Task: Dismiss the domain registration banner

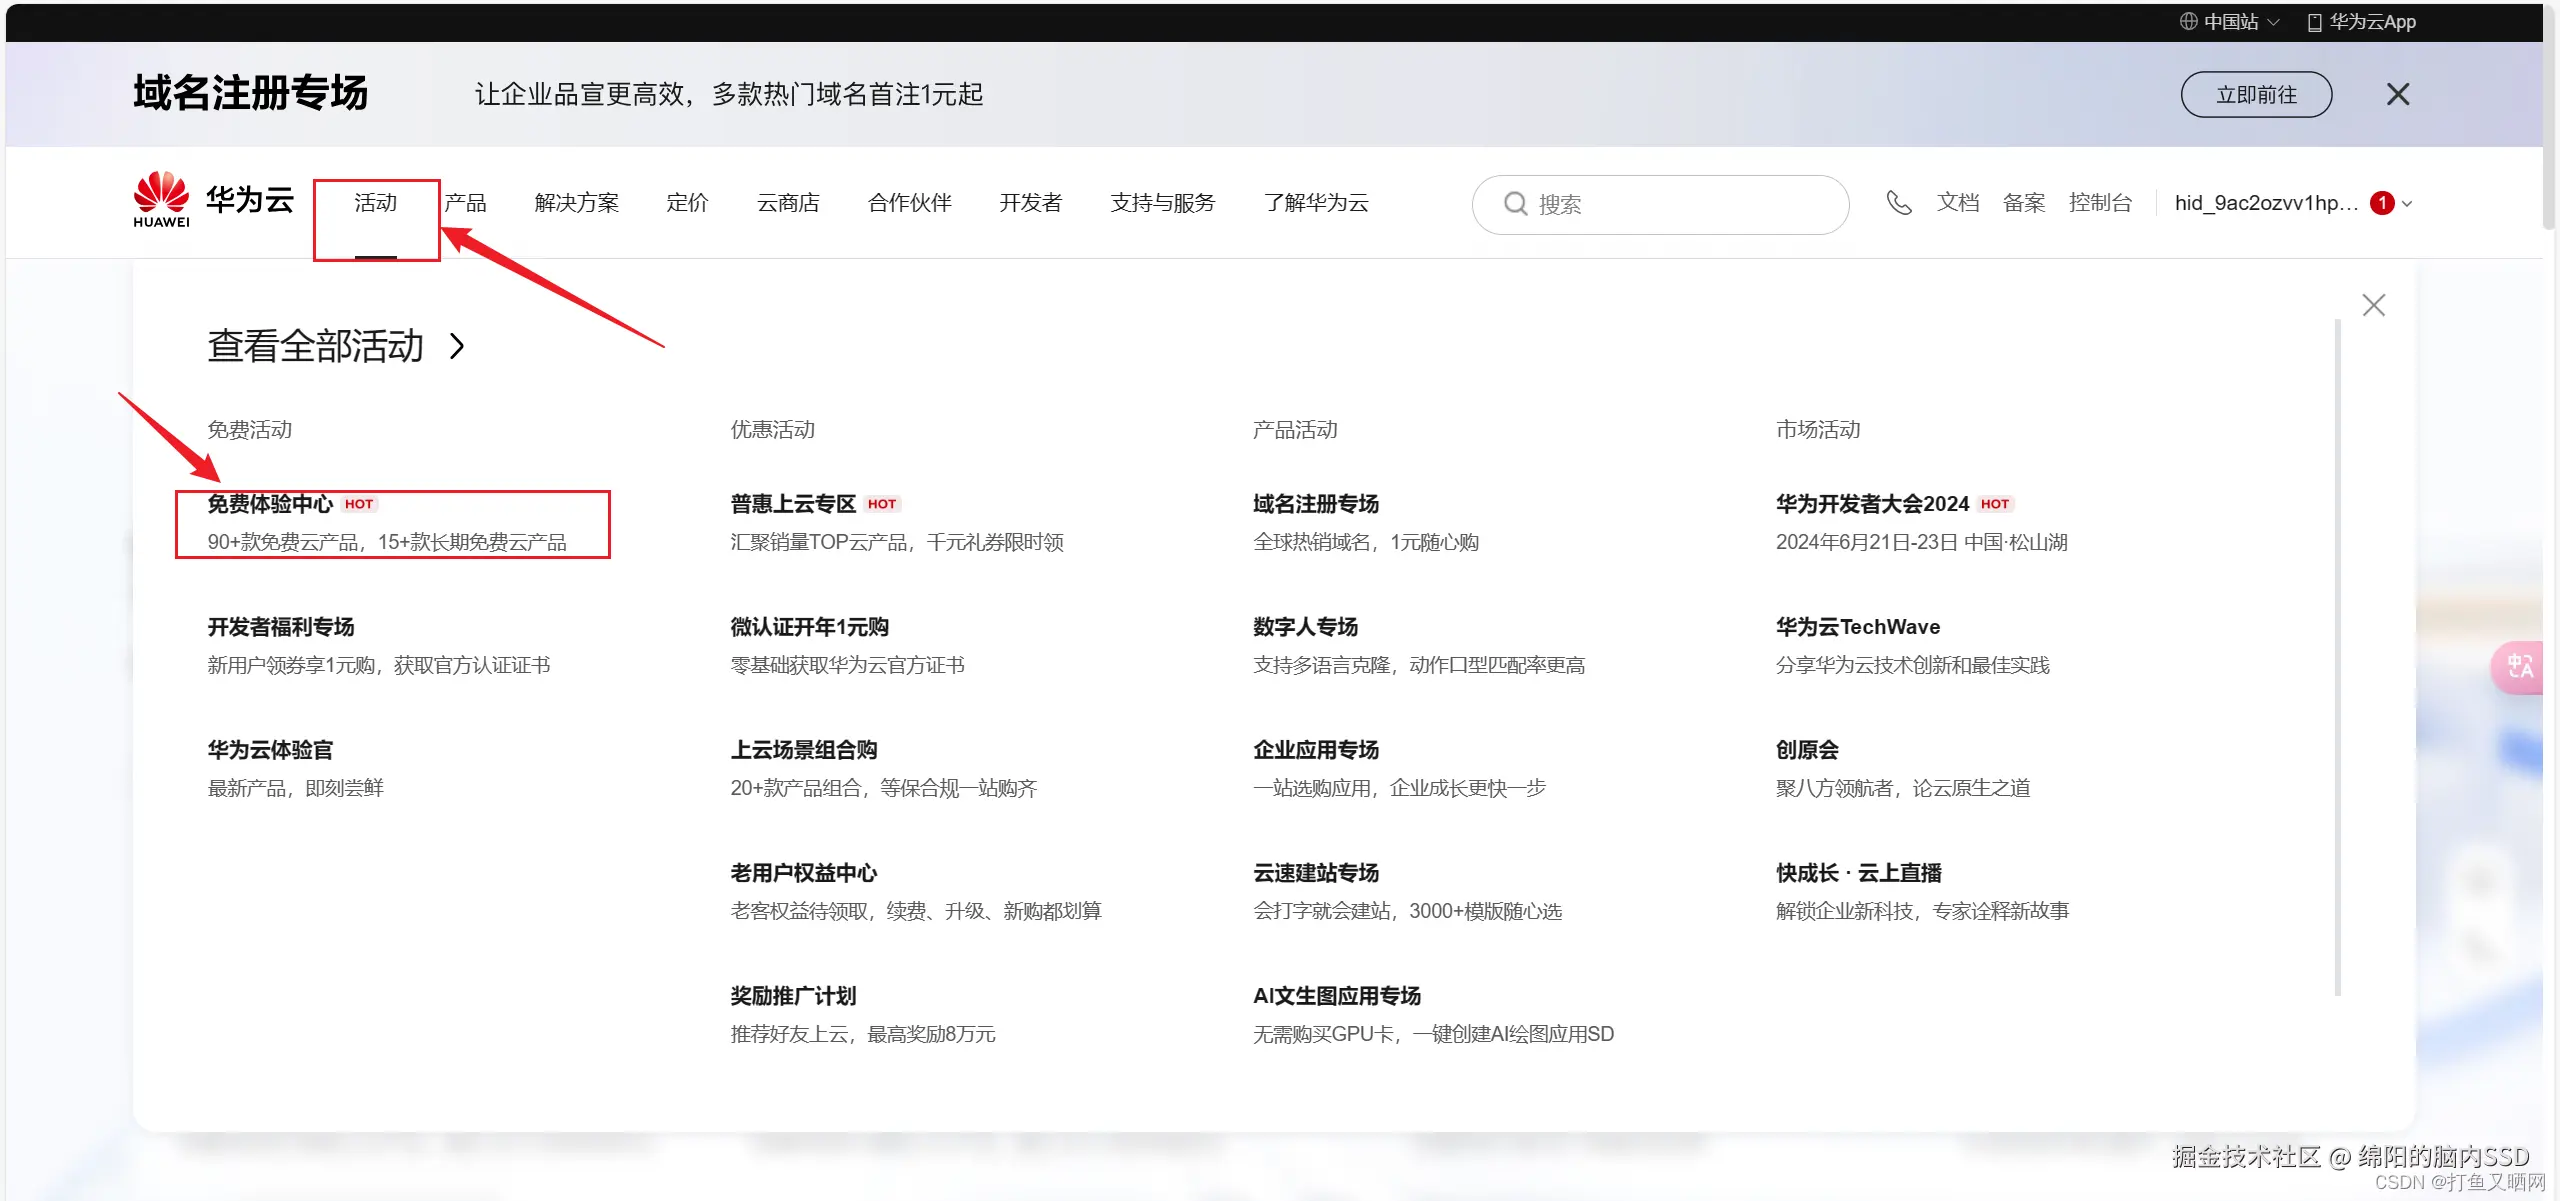Action: pos(2397,95)
